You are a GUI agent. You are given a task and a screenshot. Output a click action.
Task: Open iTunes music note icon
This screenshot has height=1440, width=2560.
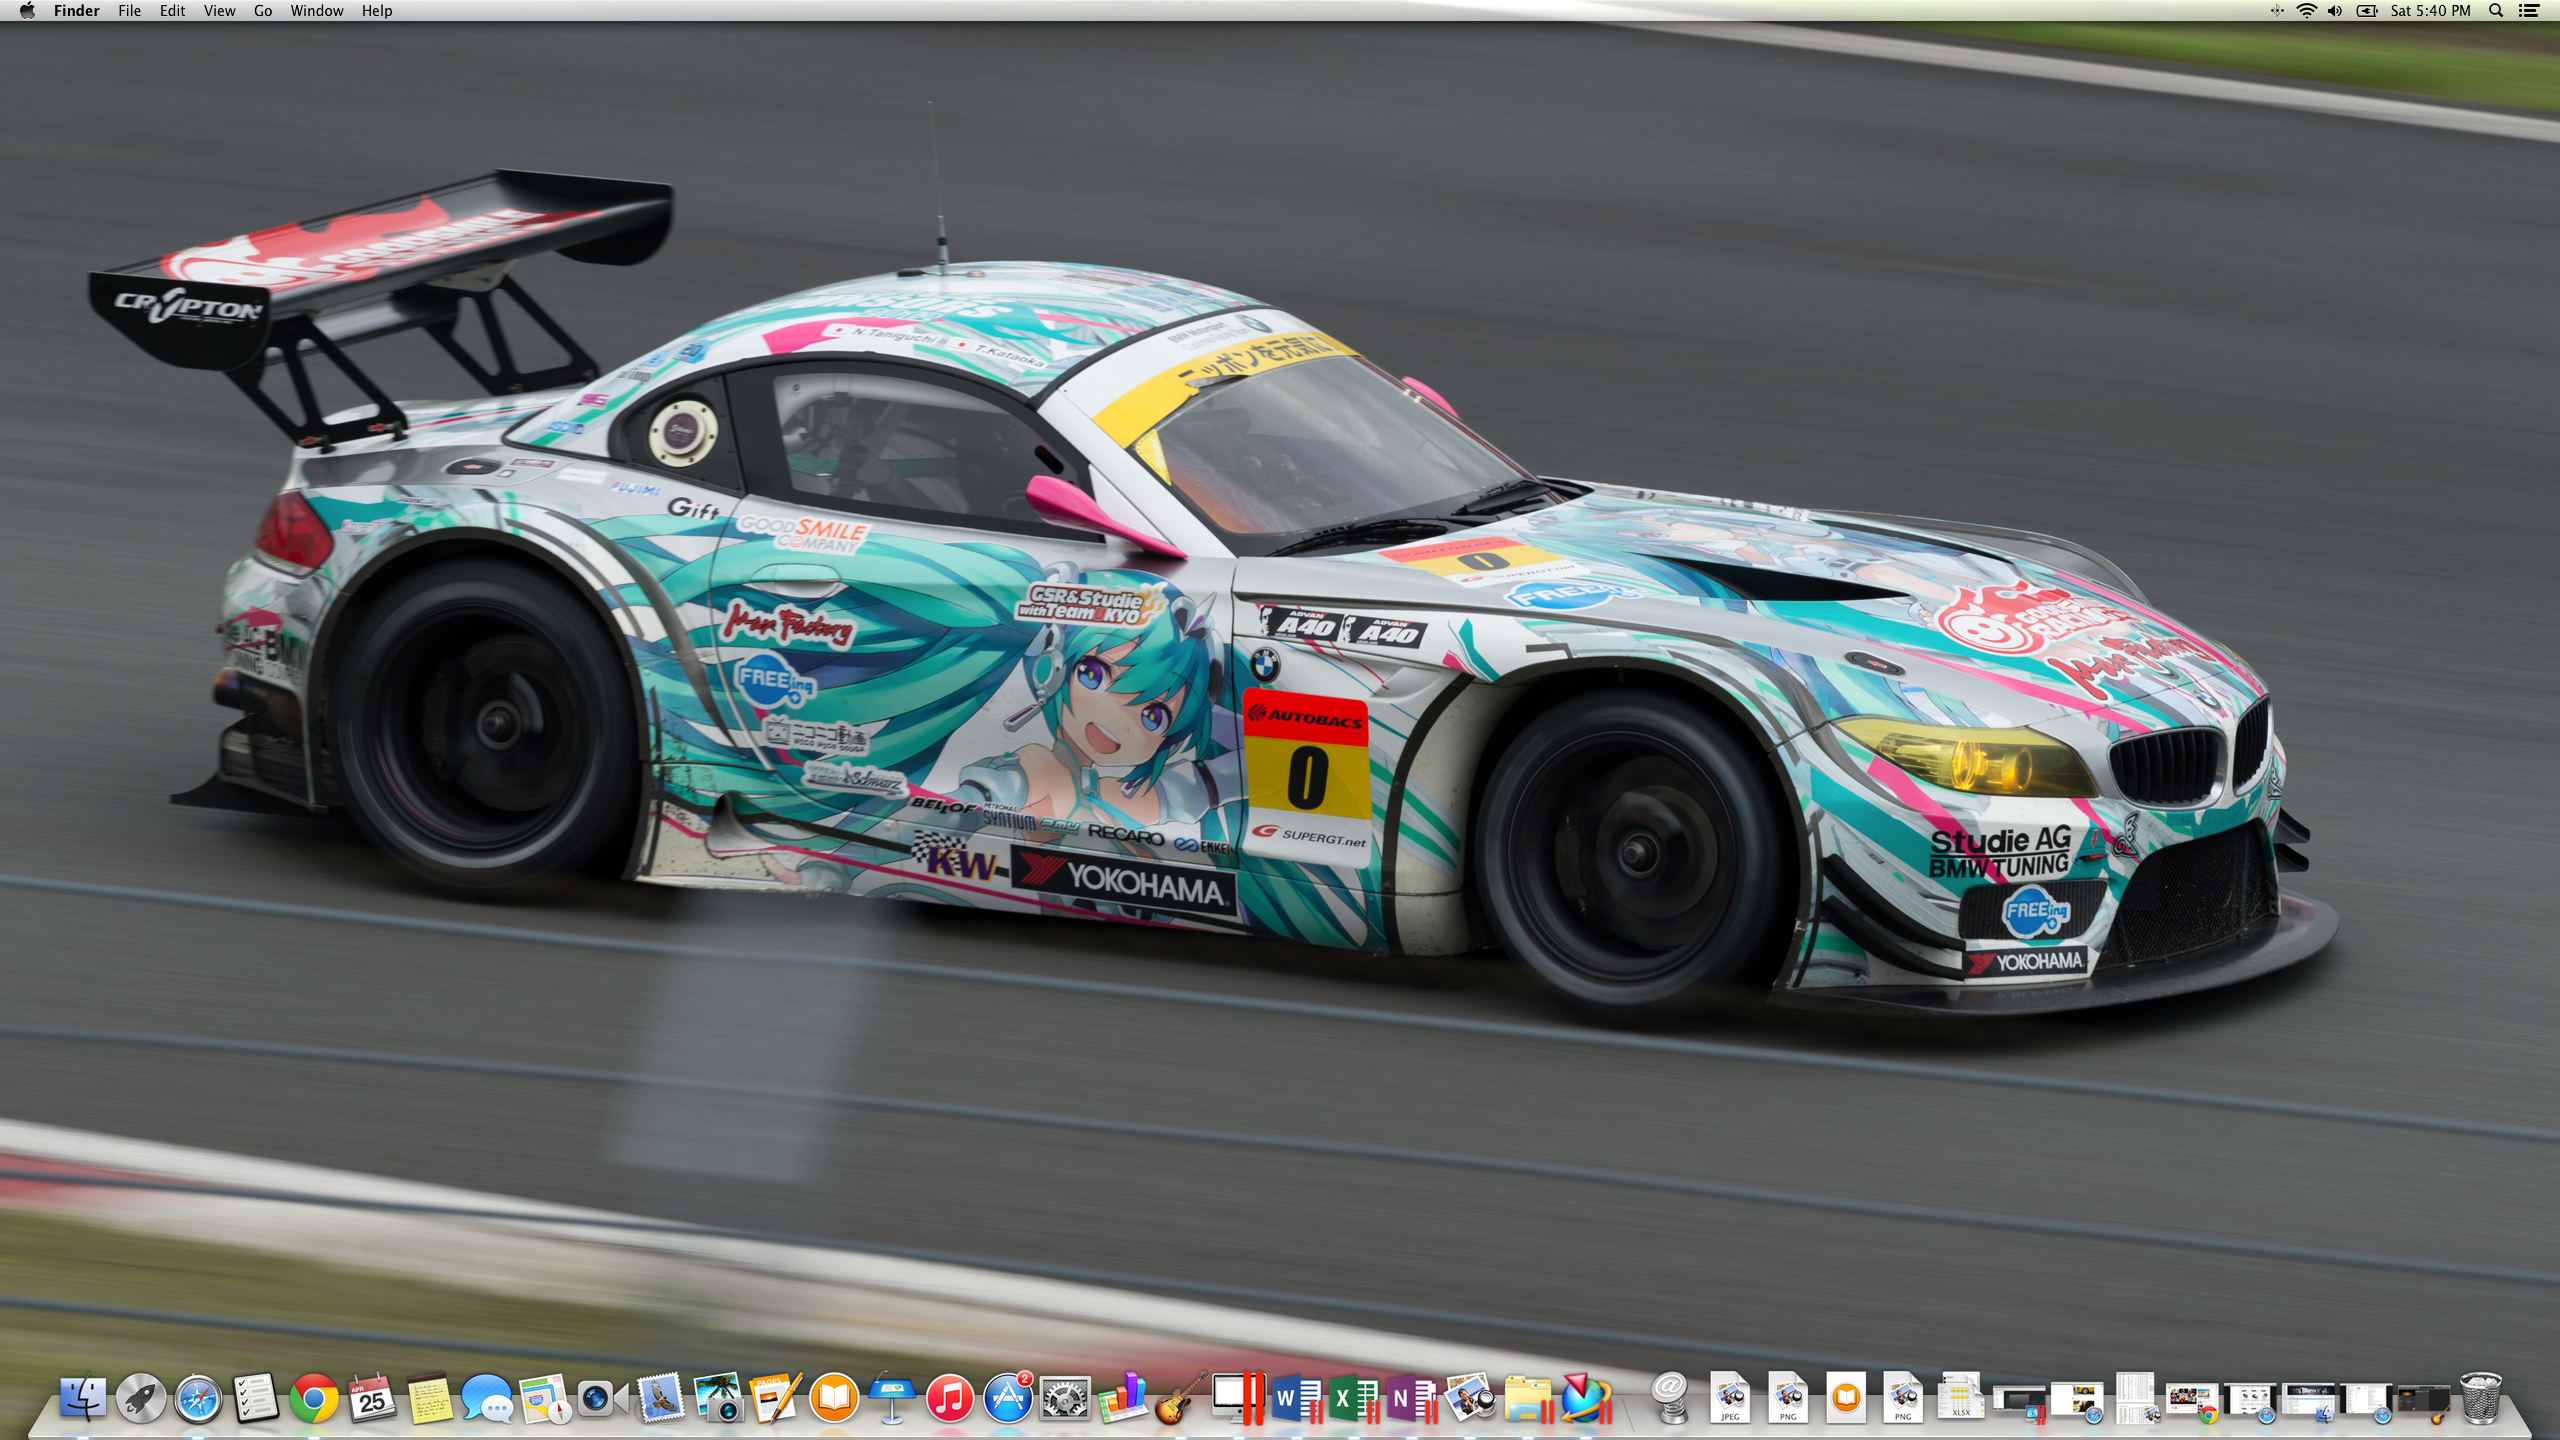click(x=950, y=1398)
